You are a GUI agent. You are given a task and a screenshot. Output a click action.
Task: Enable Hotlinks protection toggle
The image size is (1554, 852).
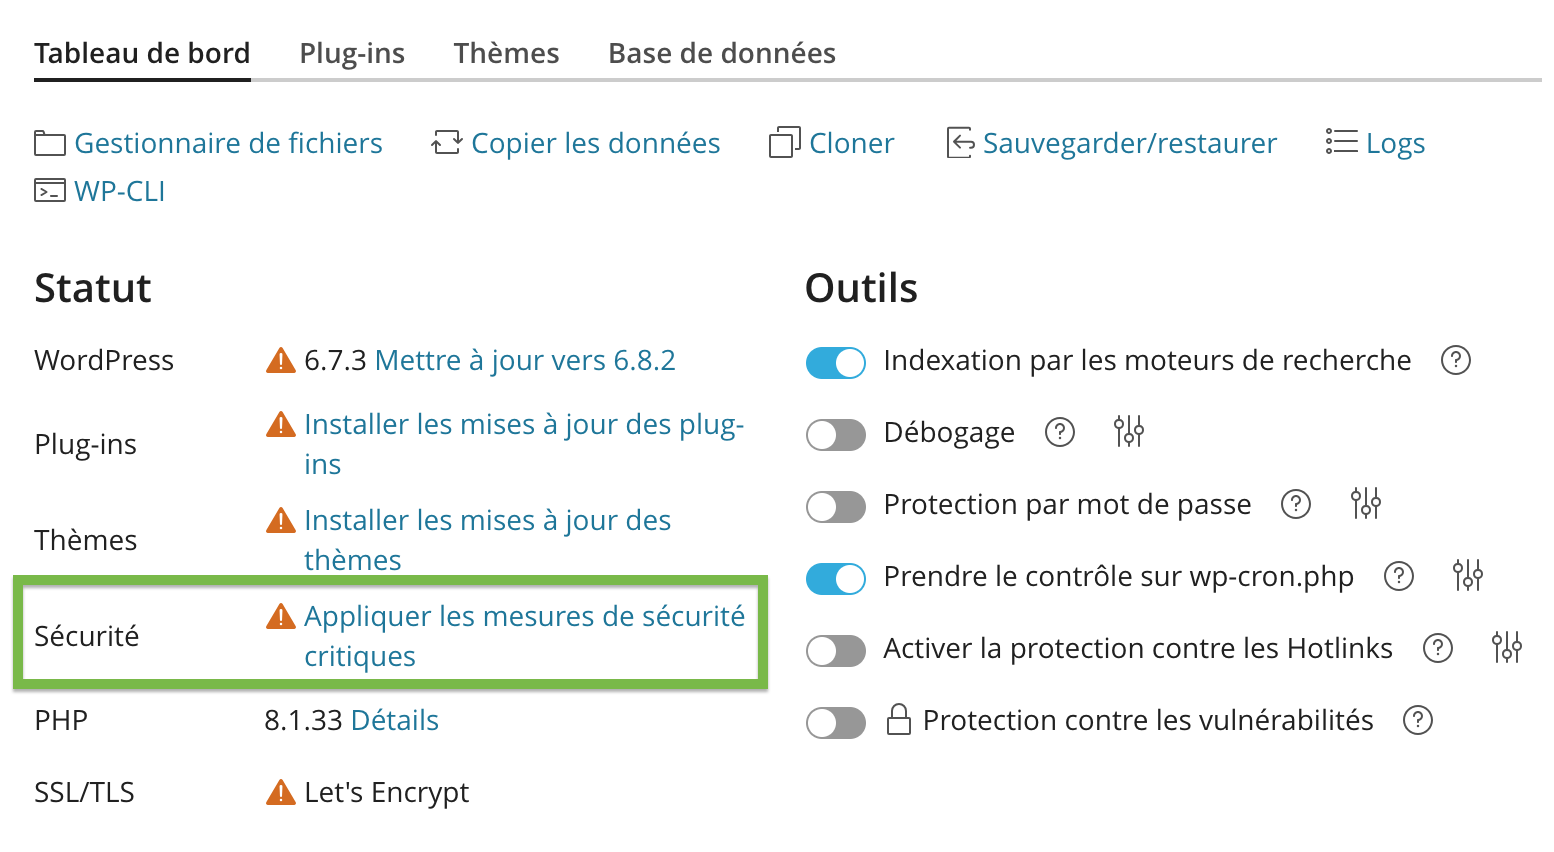pyautogui.click(x=836, y=650)
